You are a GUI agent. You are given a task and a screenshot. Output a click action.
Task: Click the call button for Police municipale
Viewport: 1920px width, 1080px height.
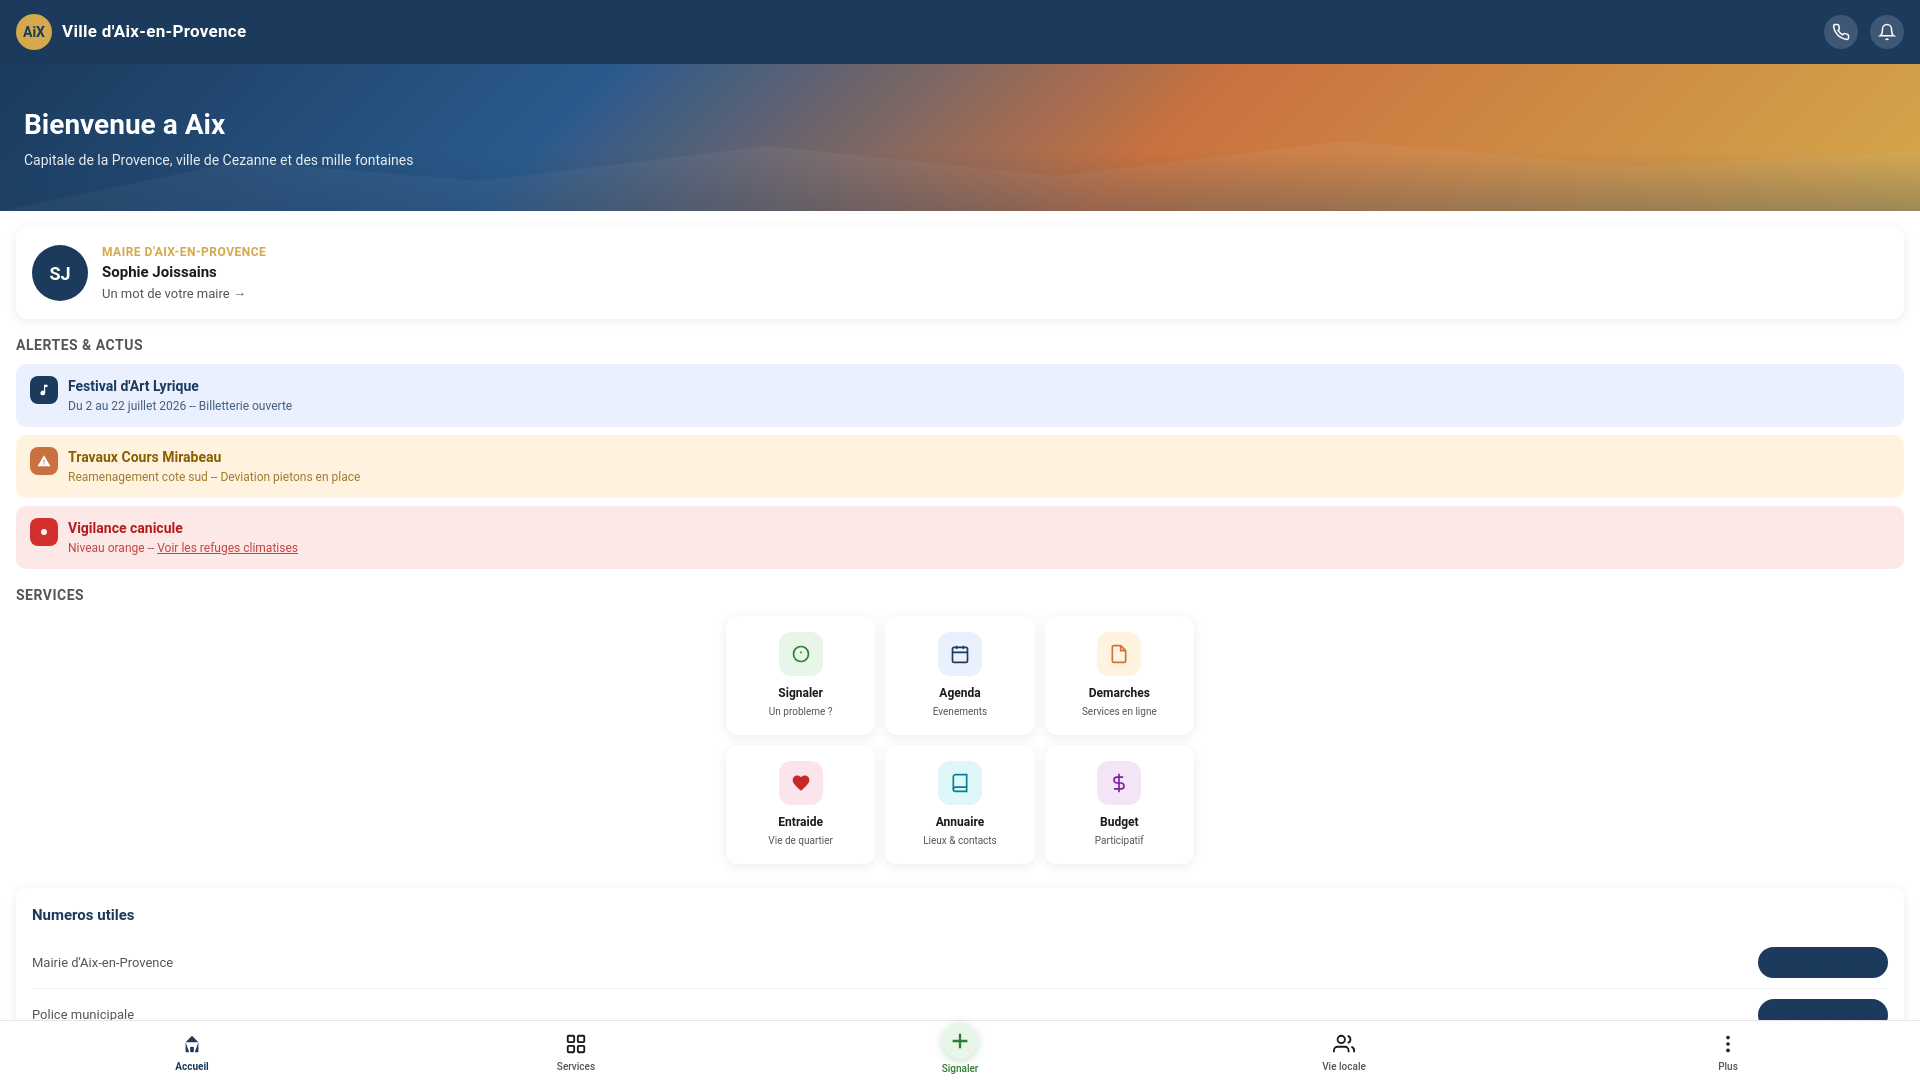(1823, 1010)
